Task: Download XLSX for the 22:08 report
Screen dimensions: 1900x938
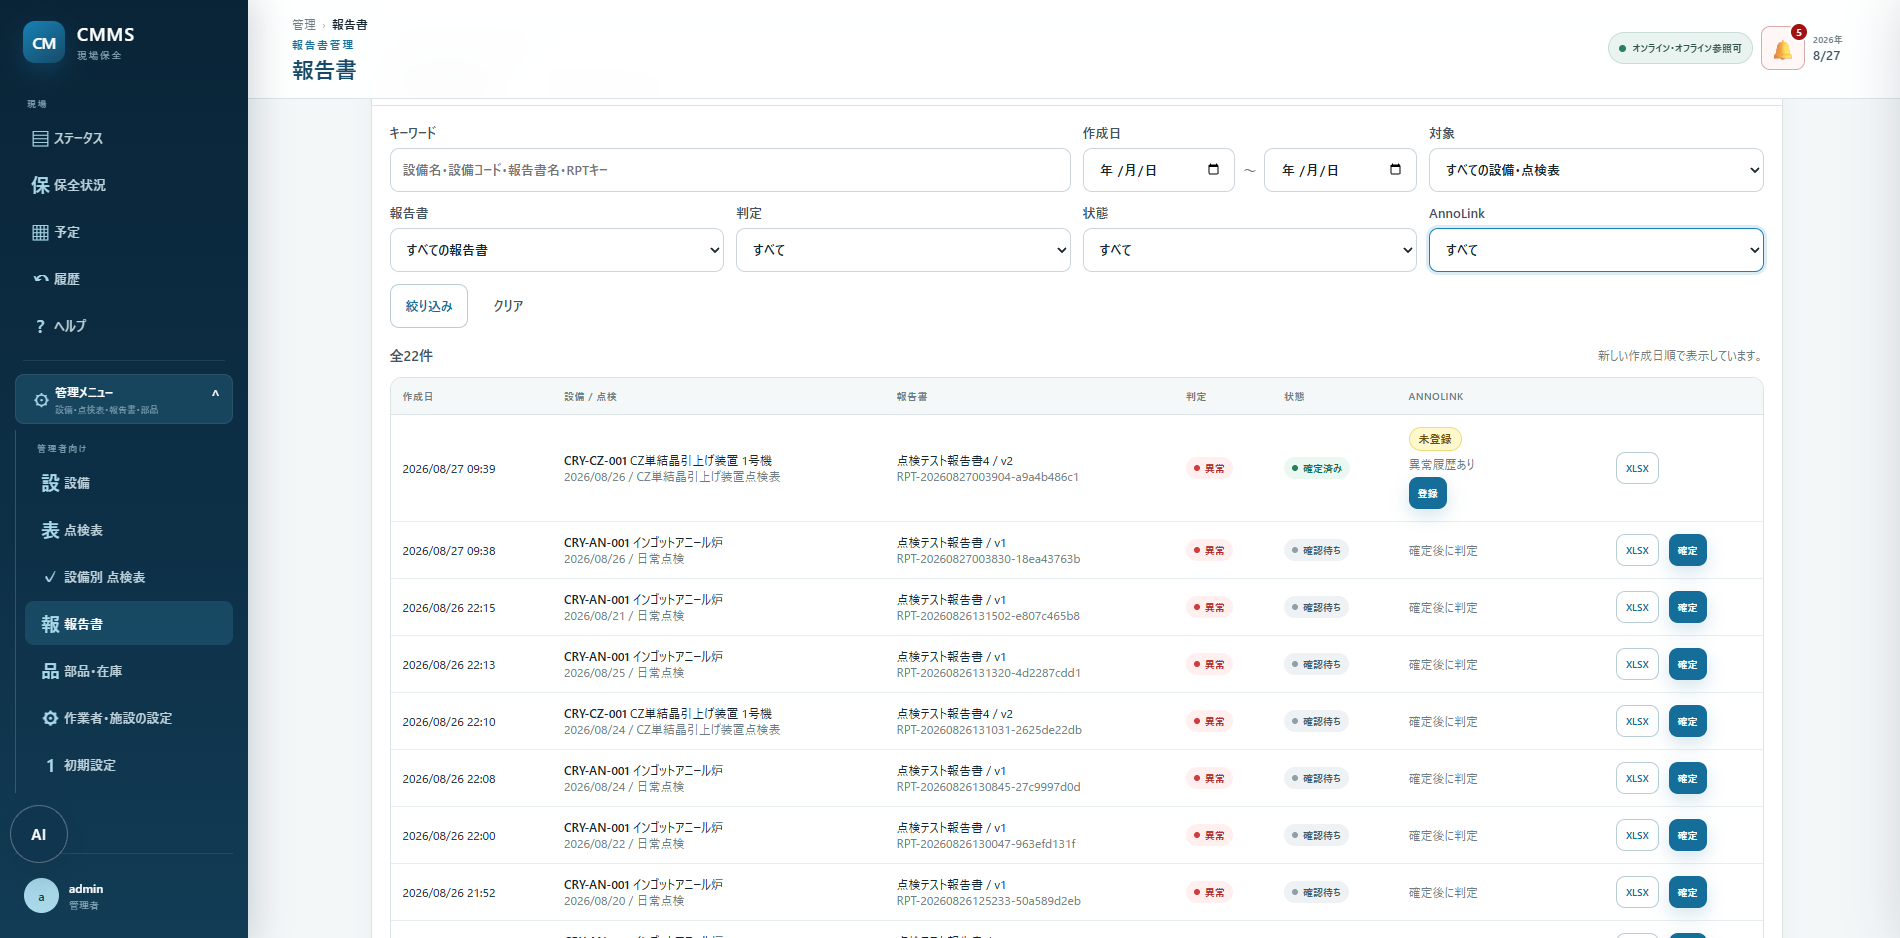Action: pos(1637,778)
